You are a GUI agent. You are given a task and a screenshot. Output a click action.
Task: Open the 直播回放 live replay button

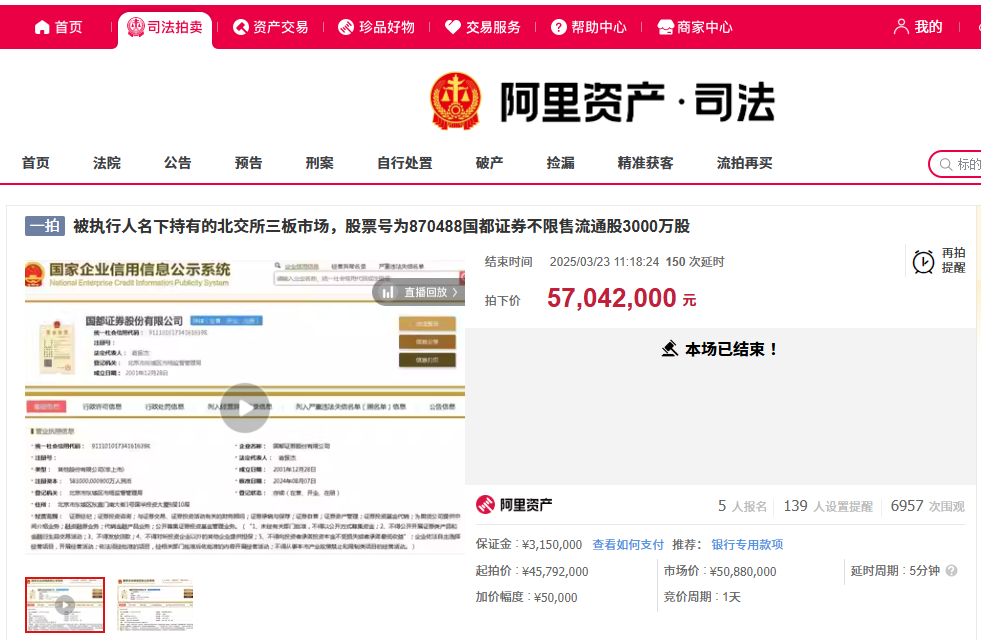[419, 292]
